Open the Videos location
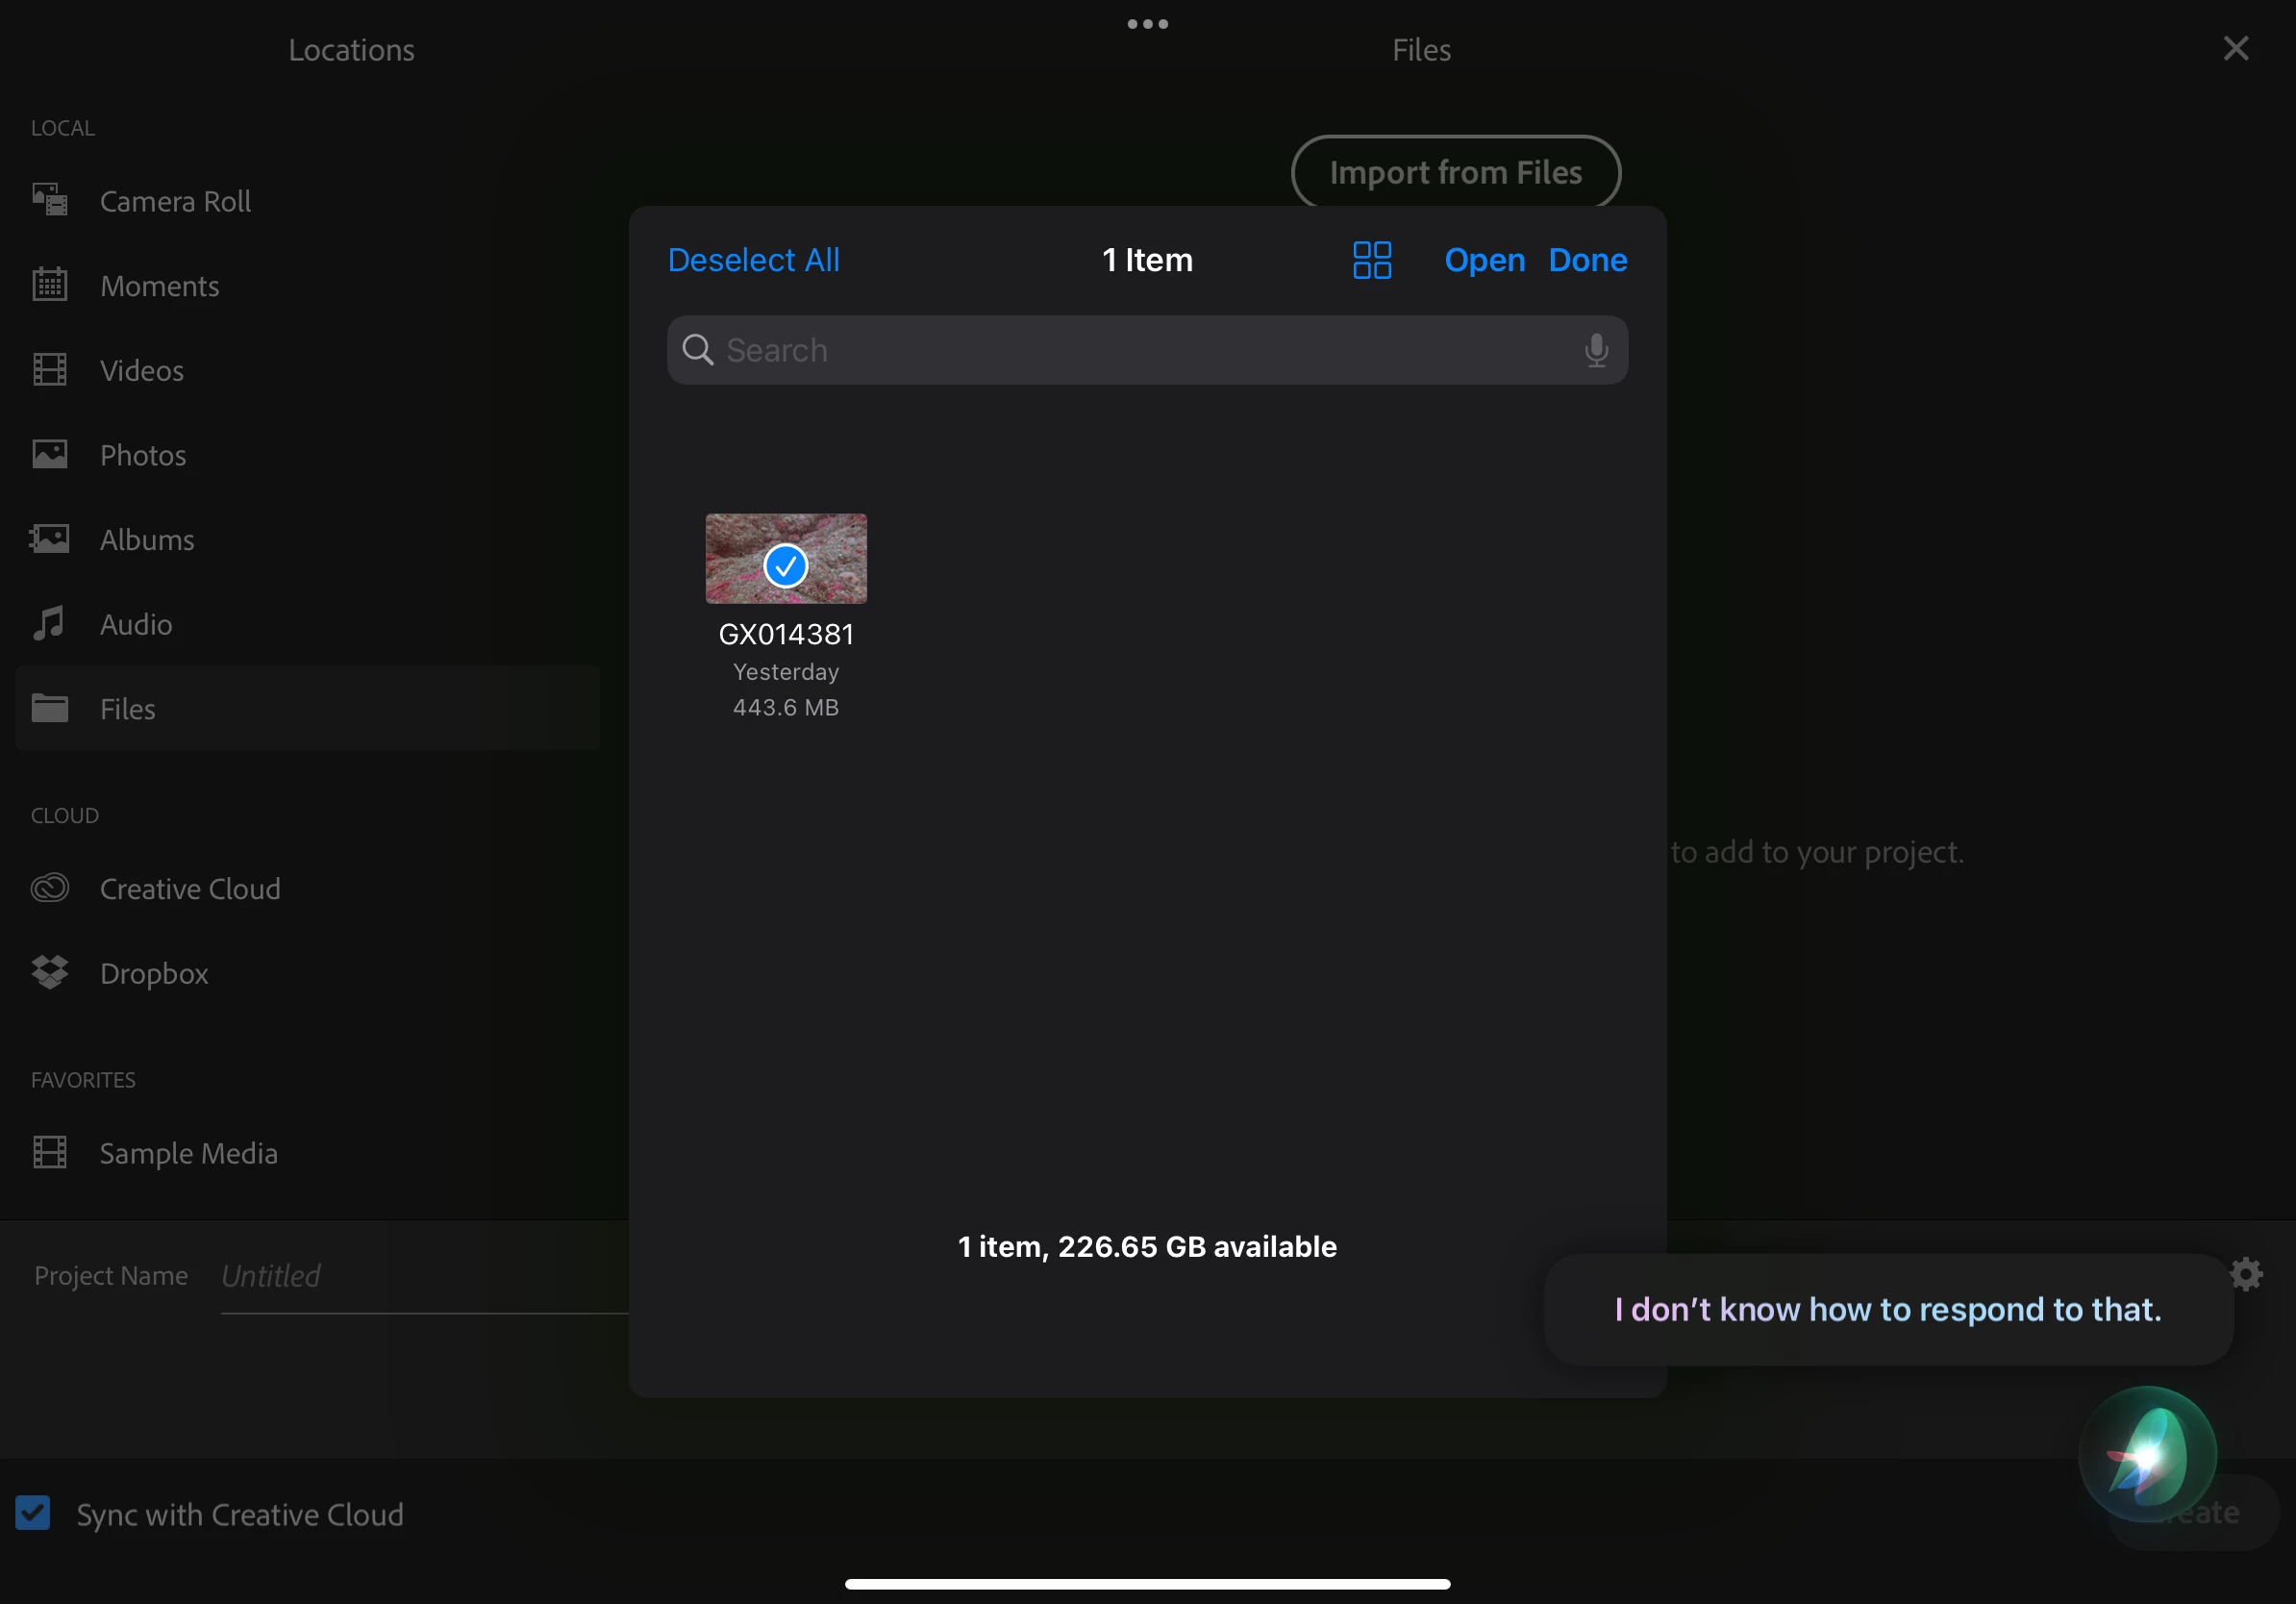The height and width of the screenshot is (1604, 2296). point(141,370)
